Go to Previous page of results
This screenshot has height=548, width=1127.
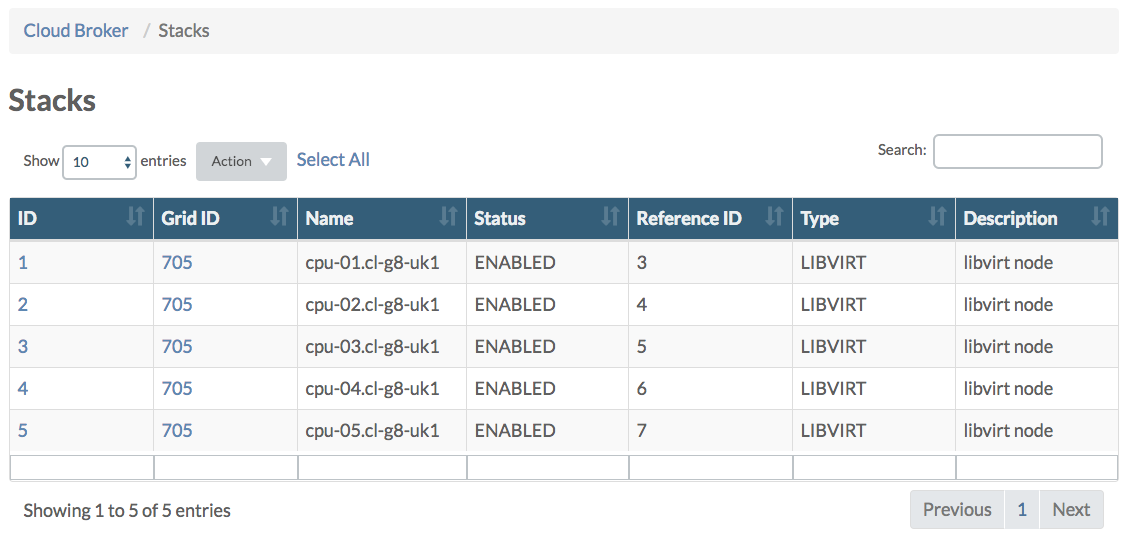[957, 510]
